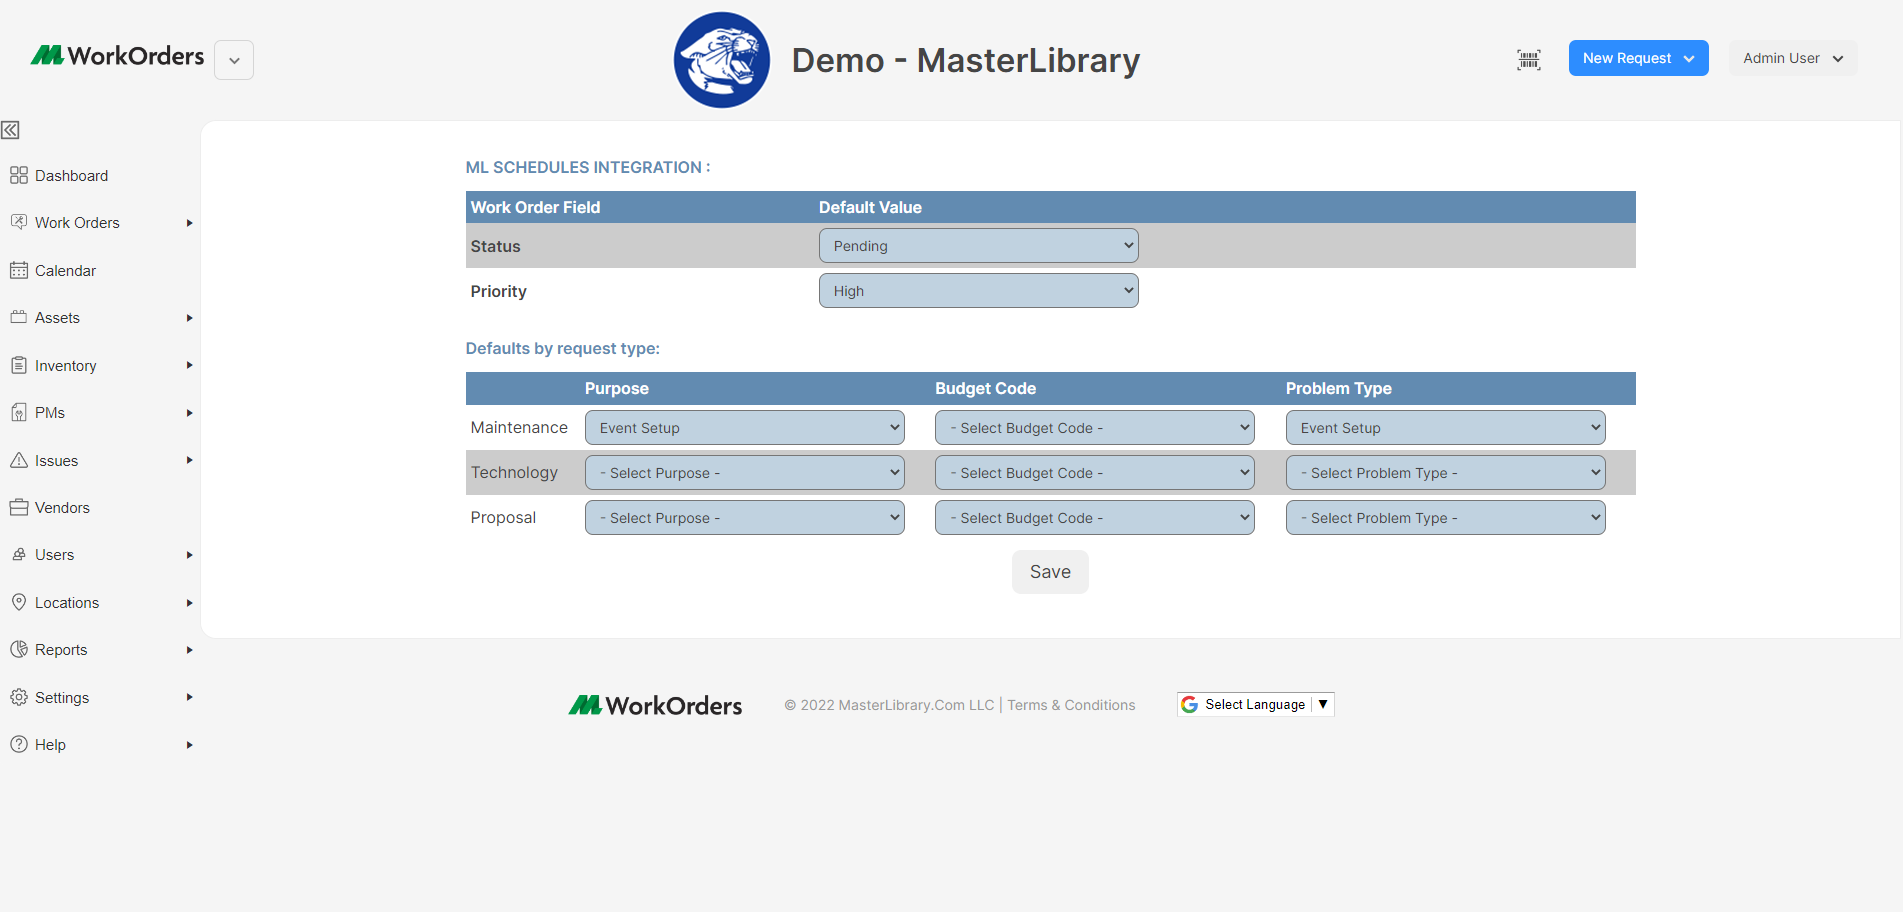Open the app switcher dropdown next to WorkOrders
The image size is (1903, 912).
(x=234, y=60)
